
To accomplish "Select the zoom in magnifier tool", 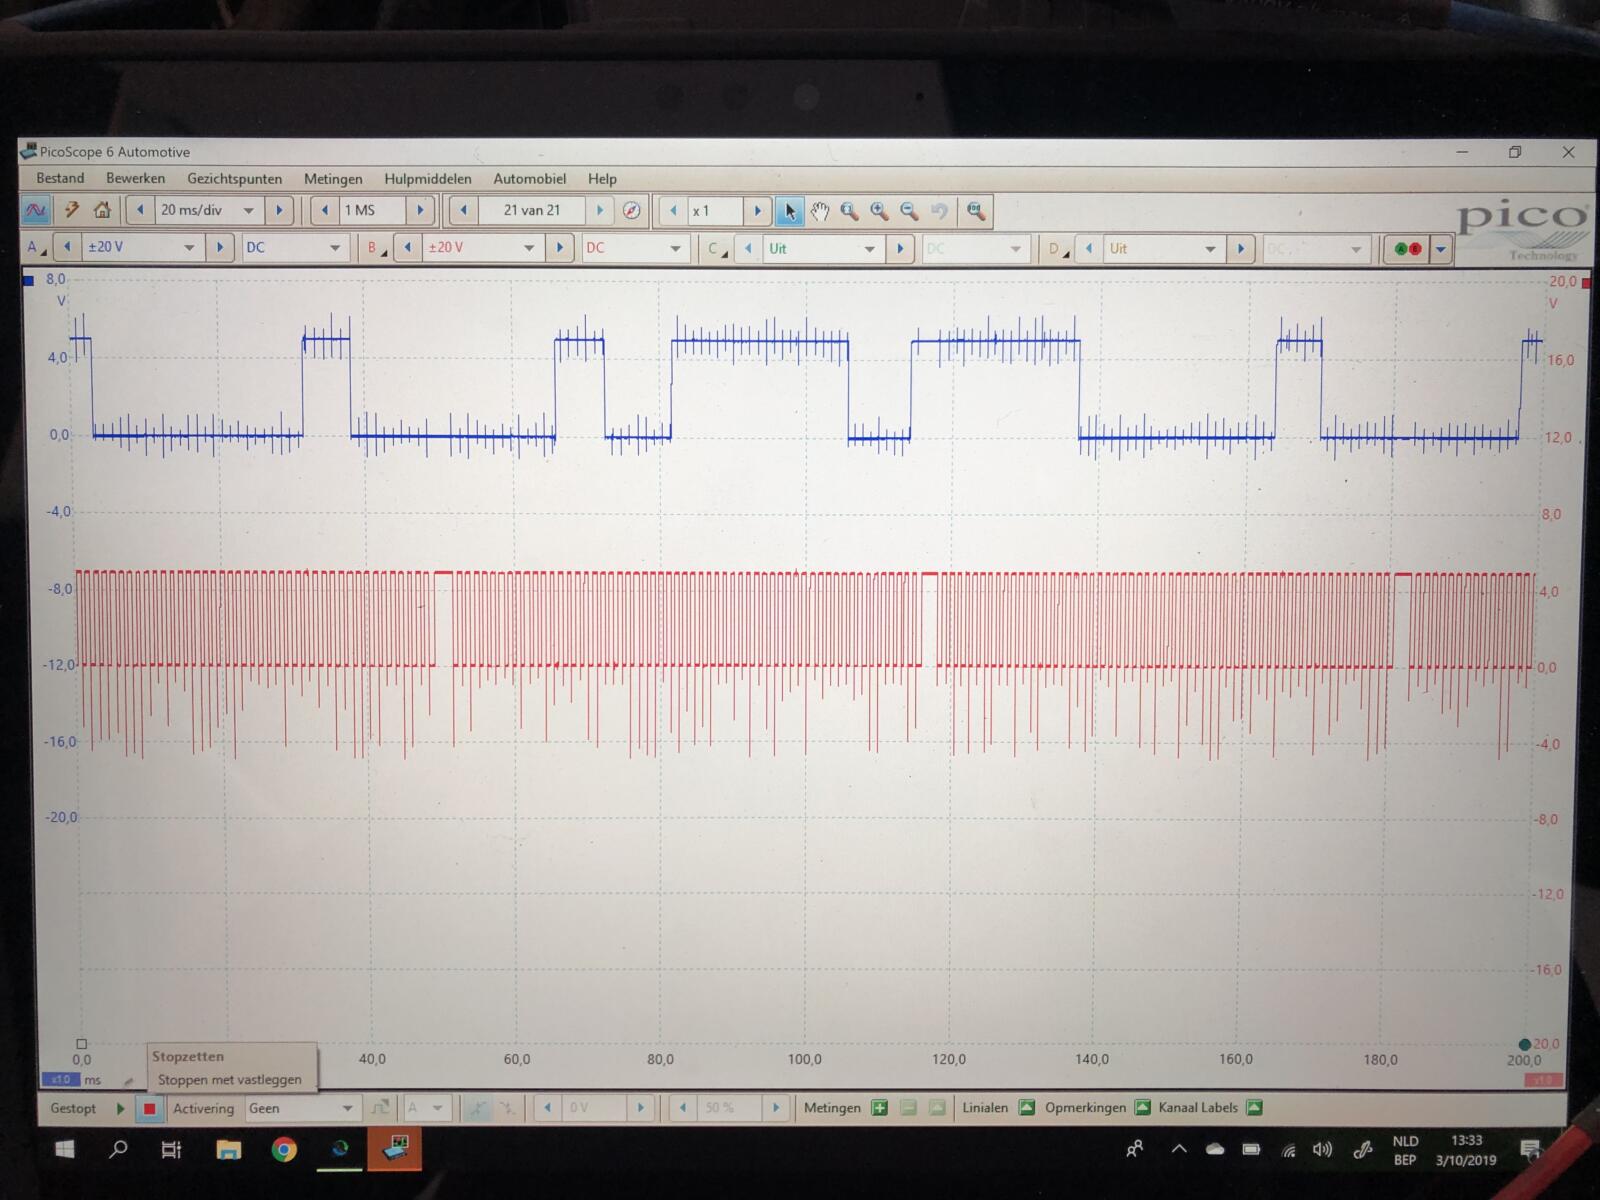I will pyautogui.click(x=880, y=211).
